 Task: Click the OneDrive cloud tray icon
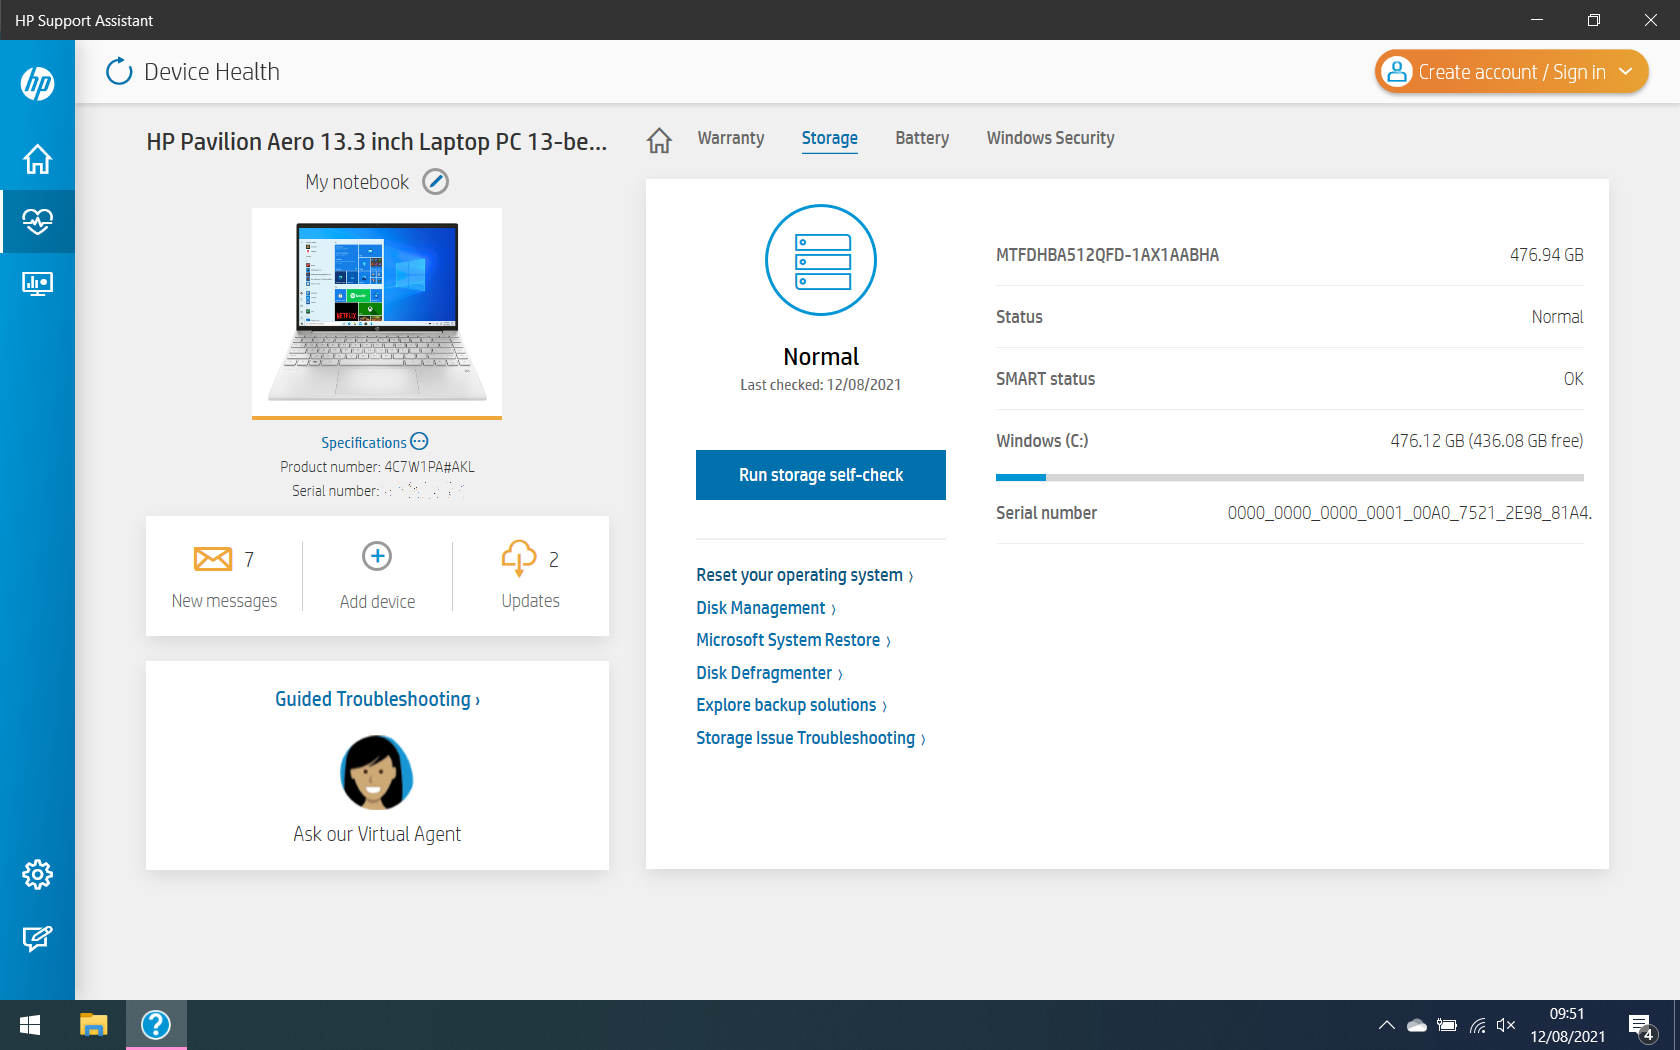(x=1417, y=1025)
